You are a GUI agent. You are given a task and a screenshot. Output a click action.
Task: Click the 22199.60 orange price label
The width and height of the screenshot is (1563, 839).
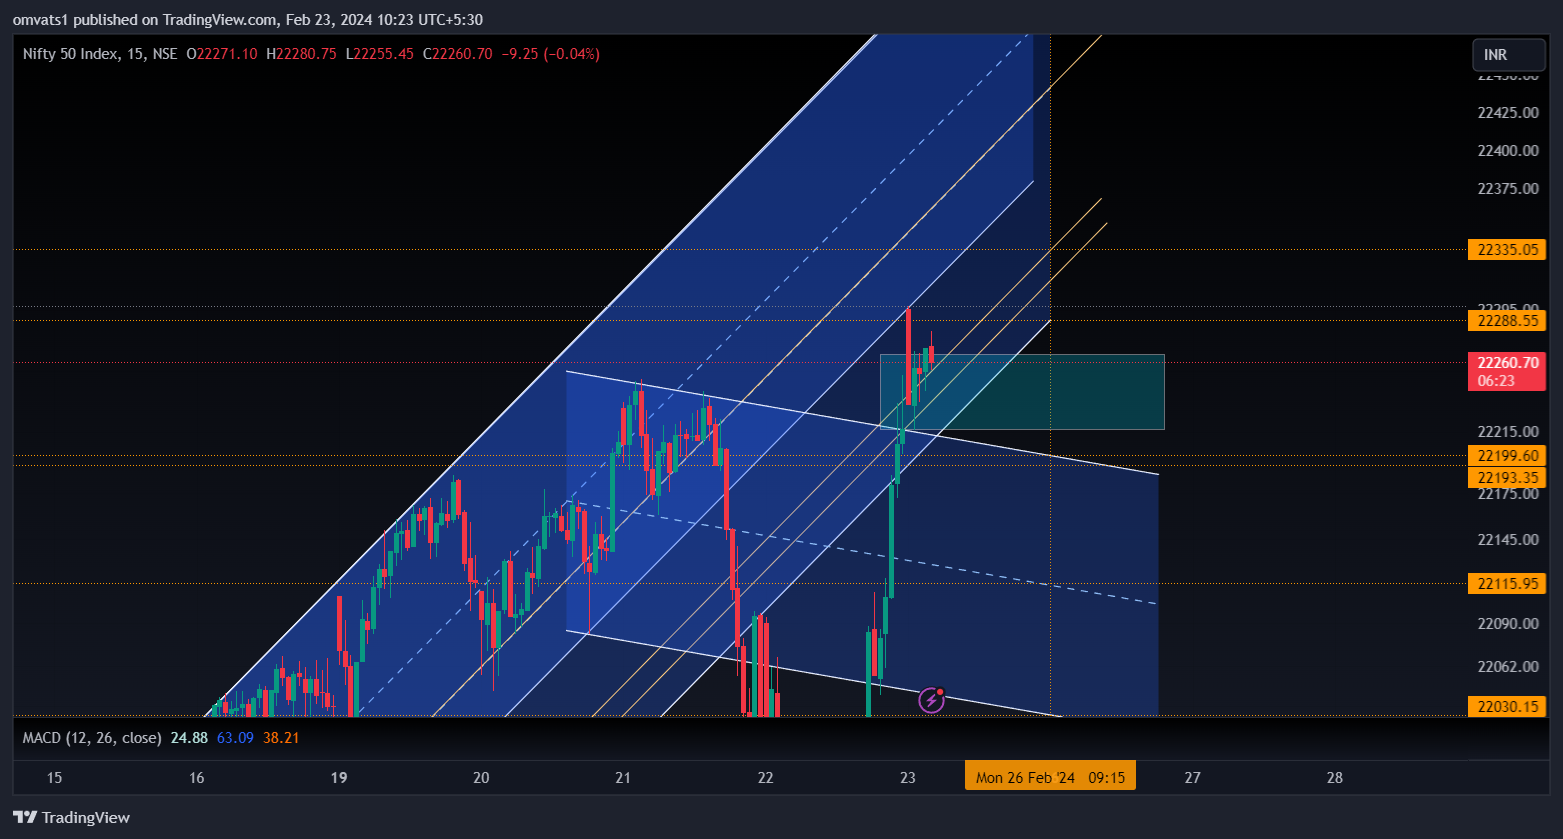tap(1507, 456)
